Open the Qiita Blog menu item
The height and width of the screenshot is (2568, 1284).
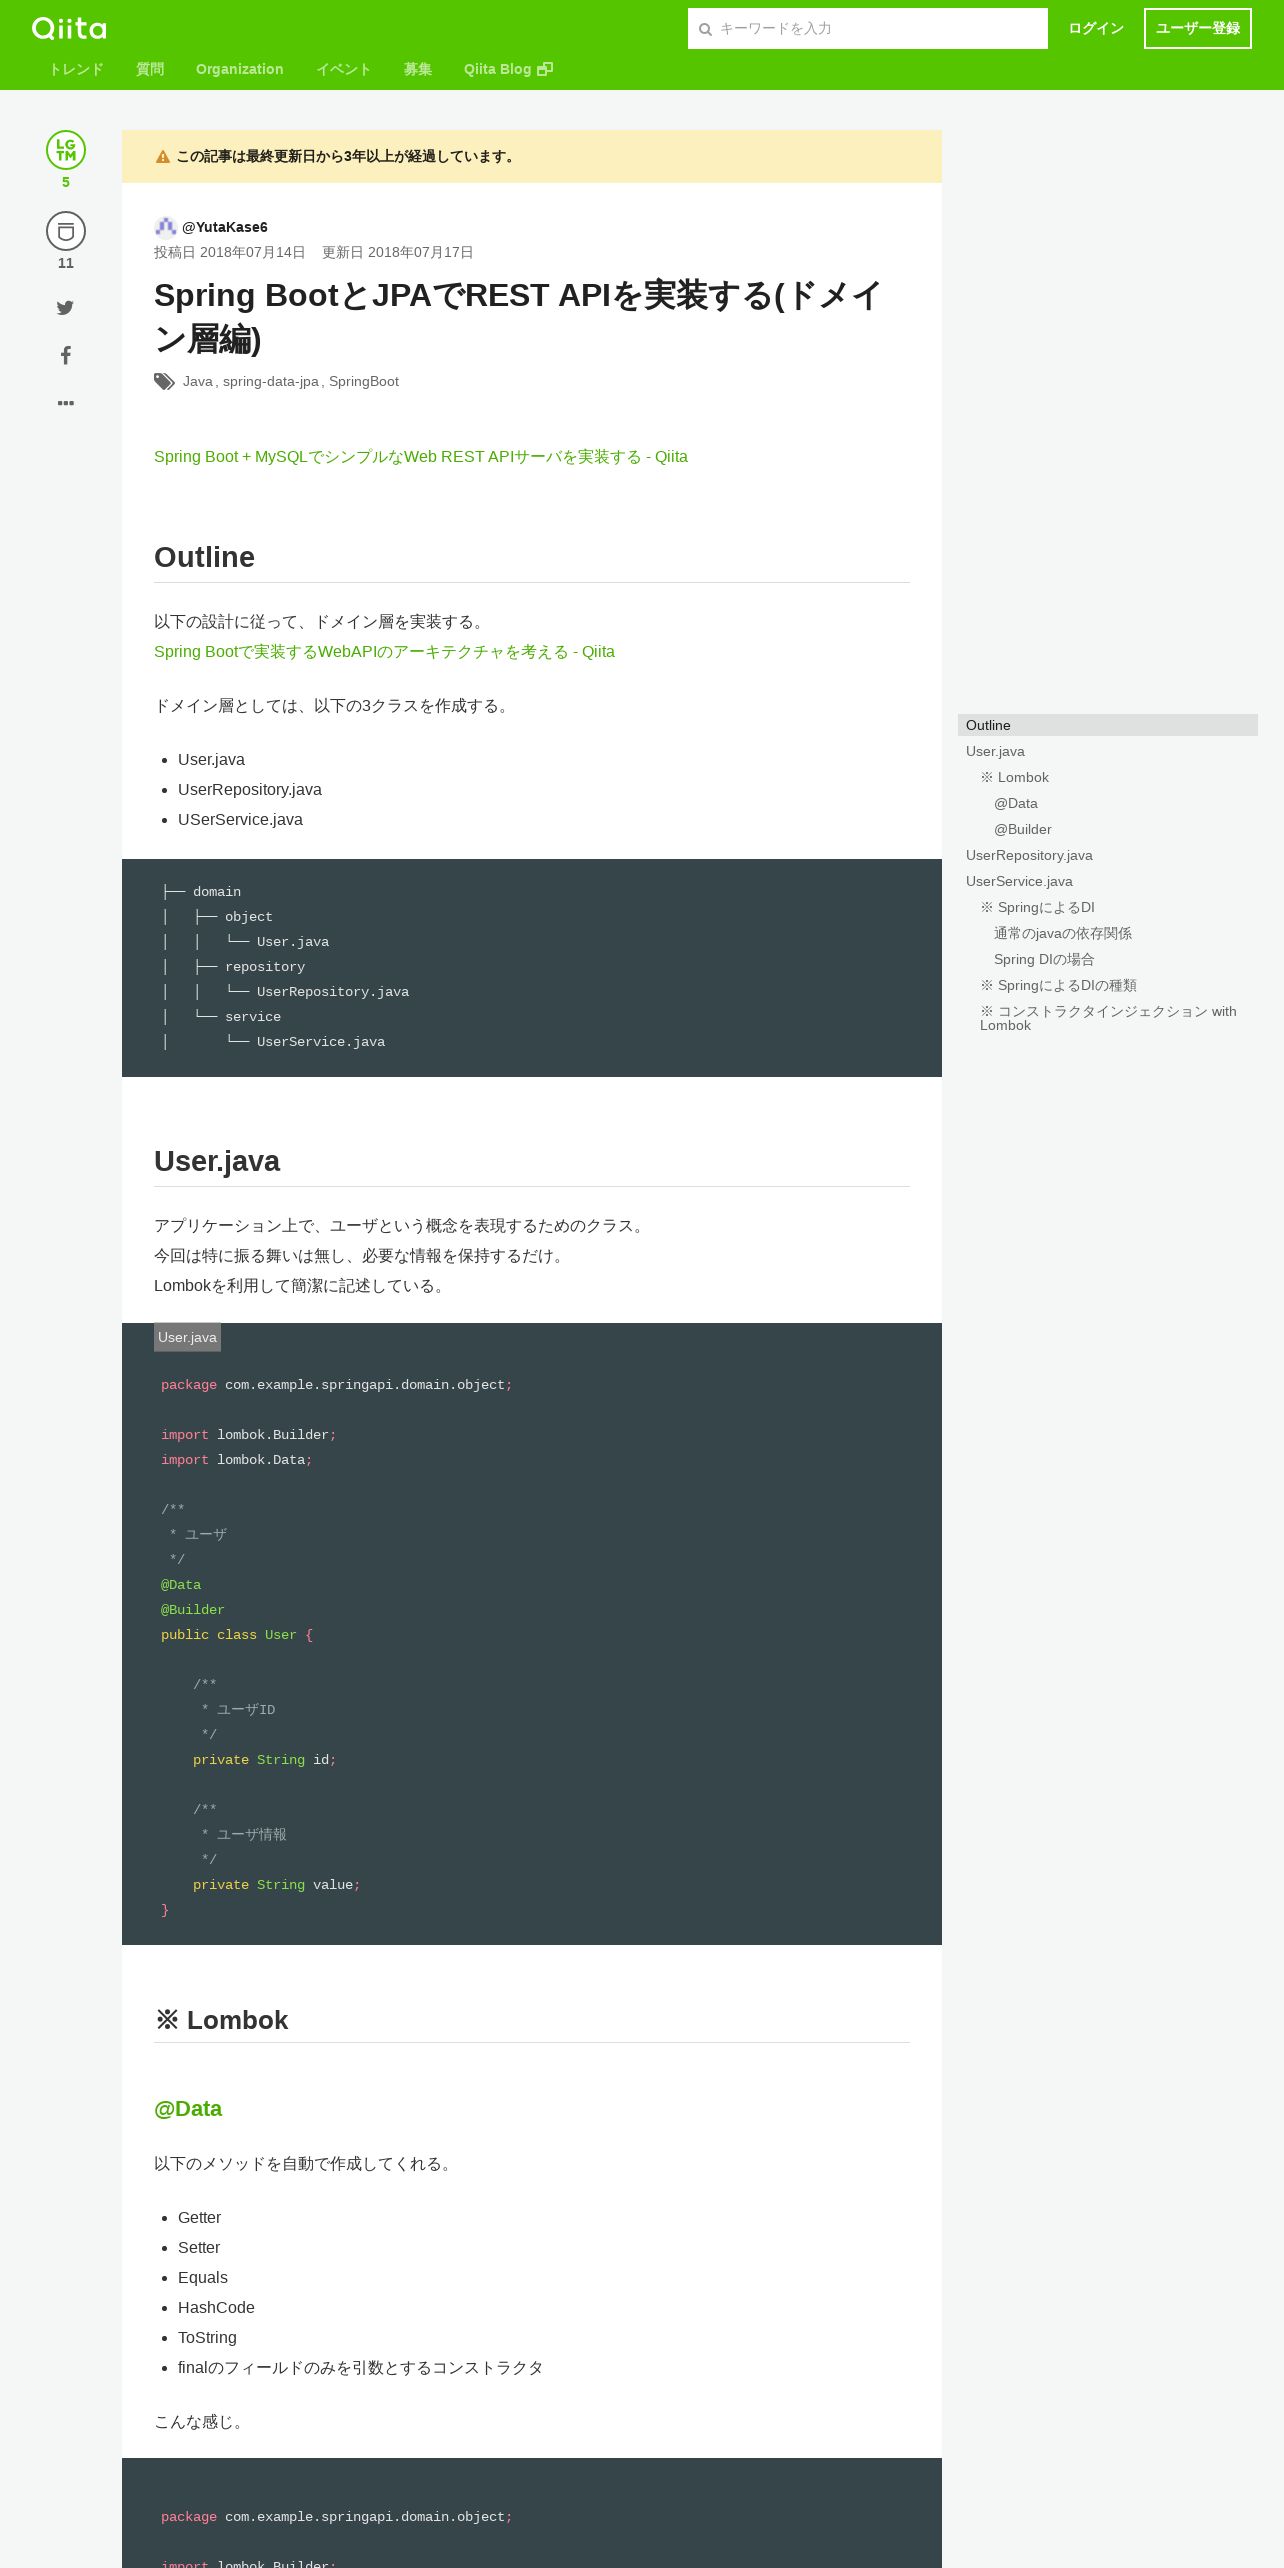coord(508,69)
